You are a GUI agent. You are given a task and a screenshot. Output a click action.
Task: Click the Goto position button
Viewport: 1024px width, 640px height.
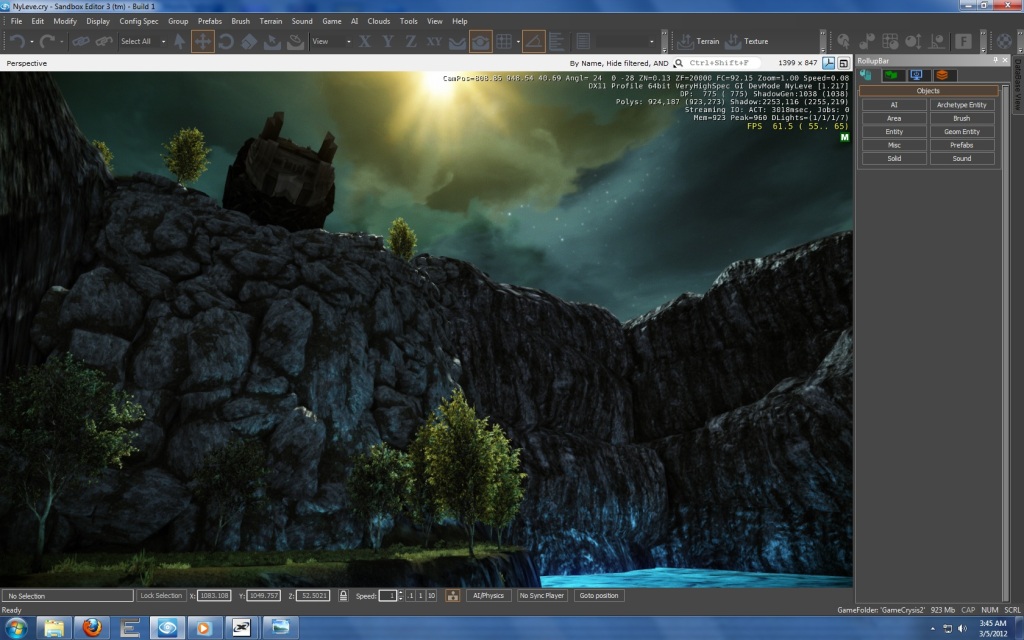[x=599, y=595]
